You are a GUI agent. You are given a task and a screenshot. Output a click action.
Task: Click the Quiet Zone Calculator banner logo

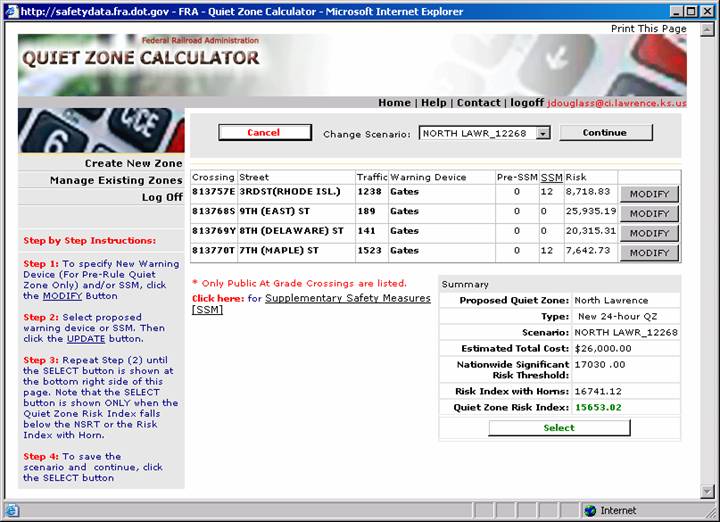pos(141,57)
